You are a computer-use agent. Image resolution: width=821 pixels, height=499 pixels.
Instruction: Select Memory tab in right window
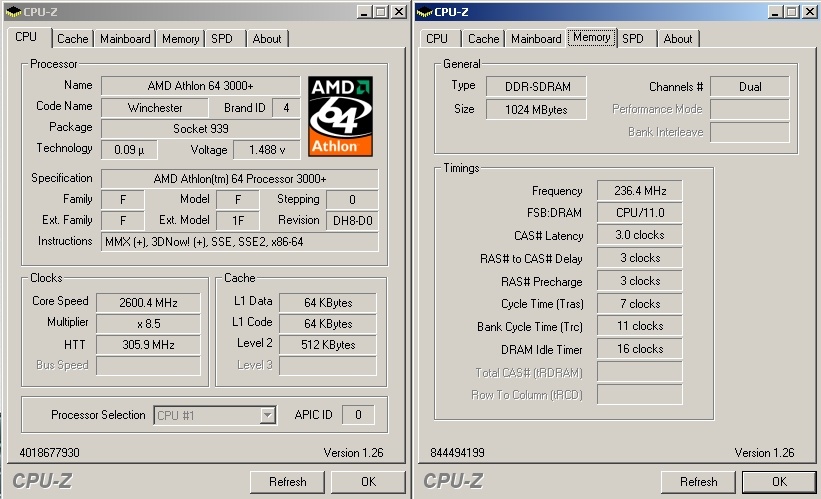click(x=592, y=37)
